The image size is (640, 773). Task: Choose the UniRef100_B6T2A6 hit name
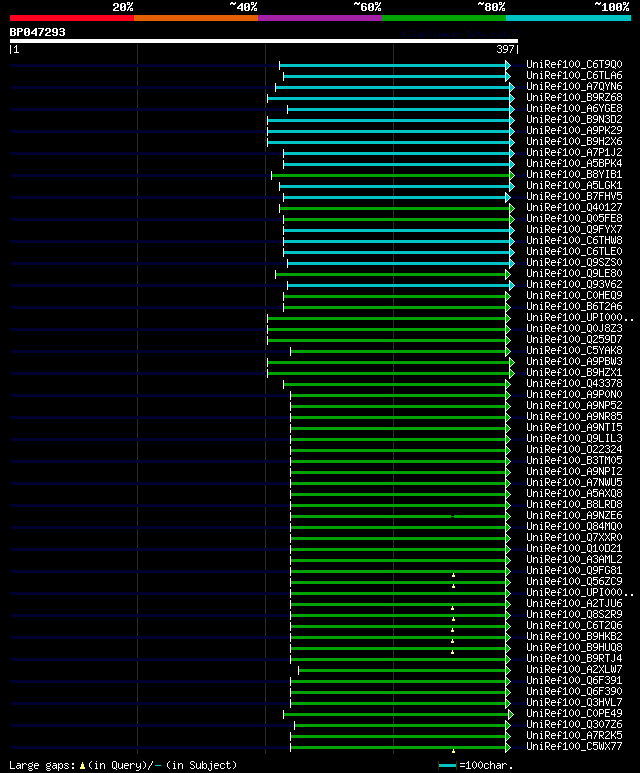(574, 307)
